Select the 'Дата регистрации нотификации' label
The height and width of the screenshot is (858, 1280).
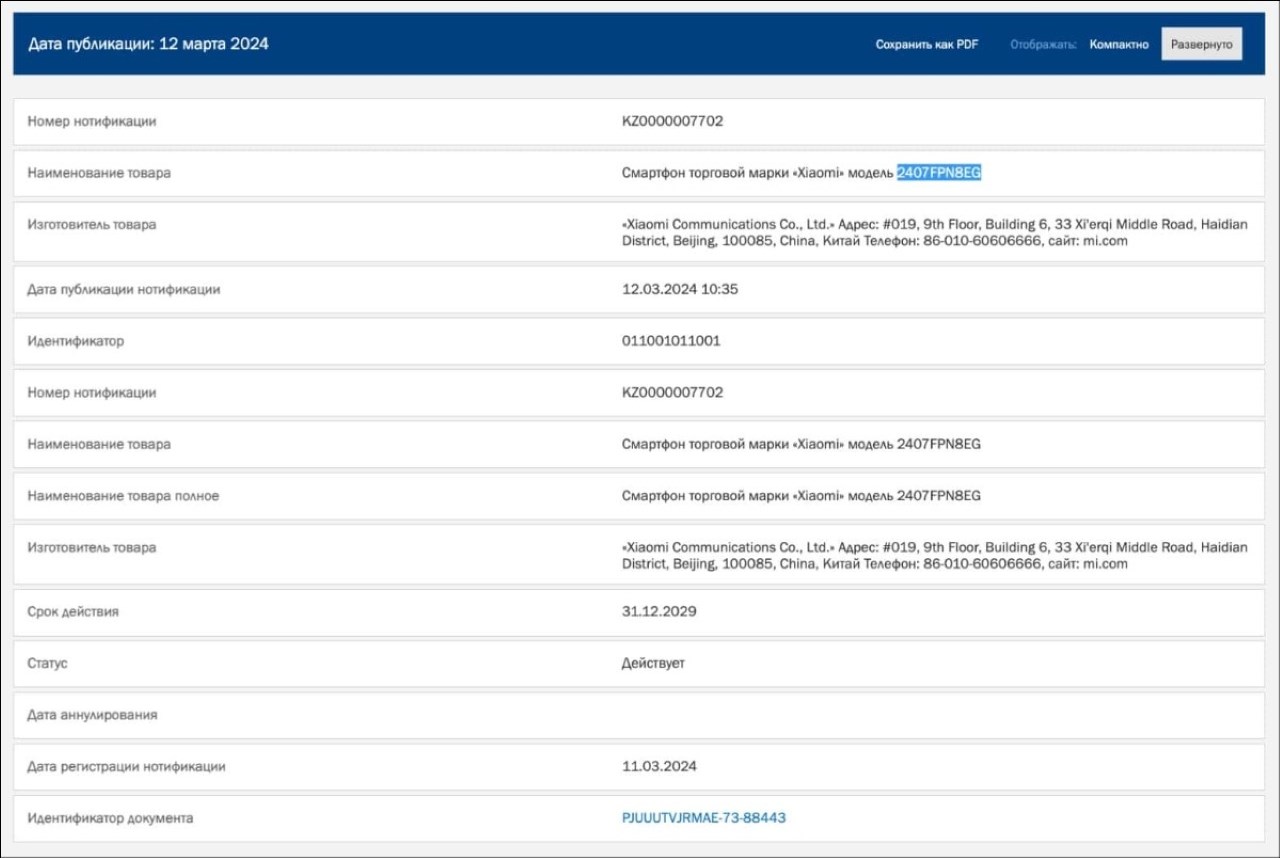tap(126, 767)
